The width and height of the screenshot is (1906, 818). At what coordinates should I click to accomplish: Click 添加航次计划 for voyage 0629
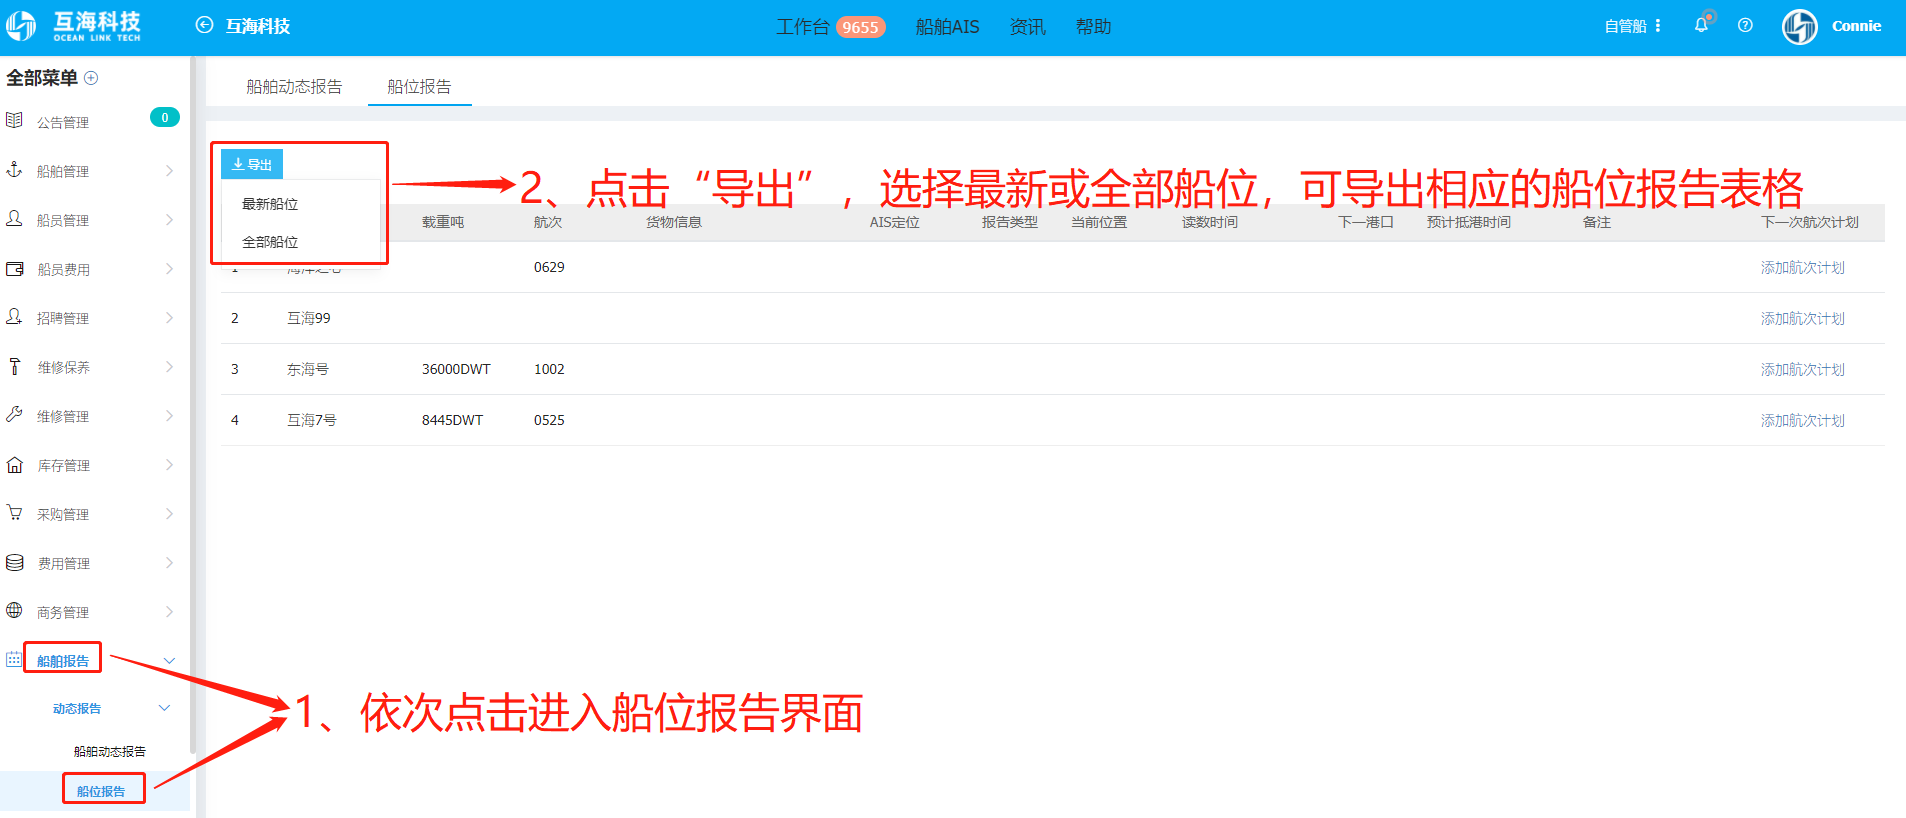click(1802, 268)
